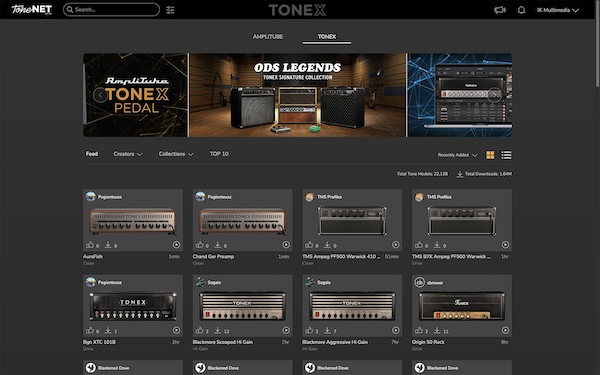600x375 pixels.
Task: Play preview of Blackmore Scooped Hi Gain
Action: point(286,330)
